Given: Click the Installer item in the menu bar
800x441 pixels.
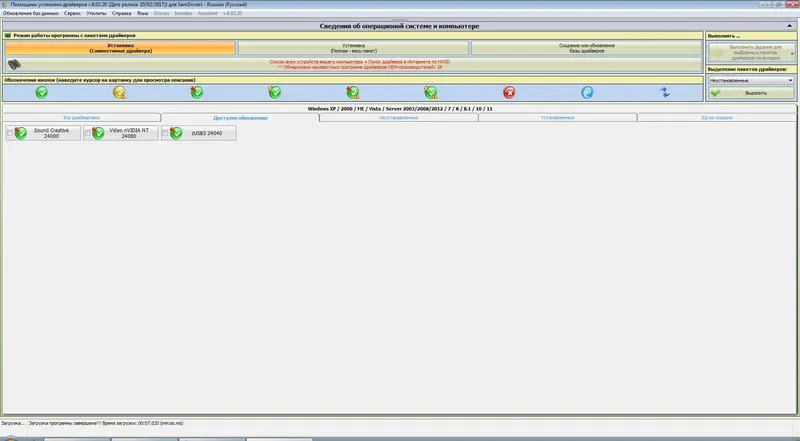Looking at the screenshot, I should tap(183, 13).
